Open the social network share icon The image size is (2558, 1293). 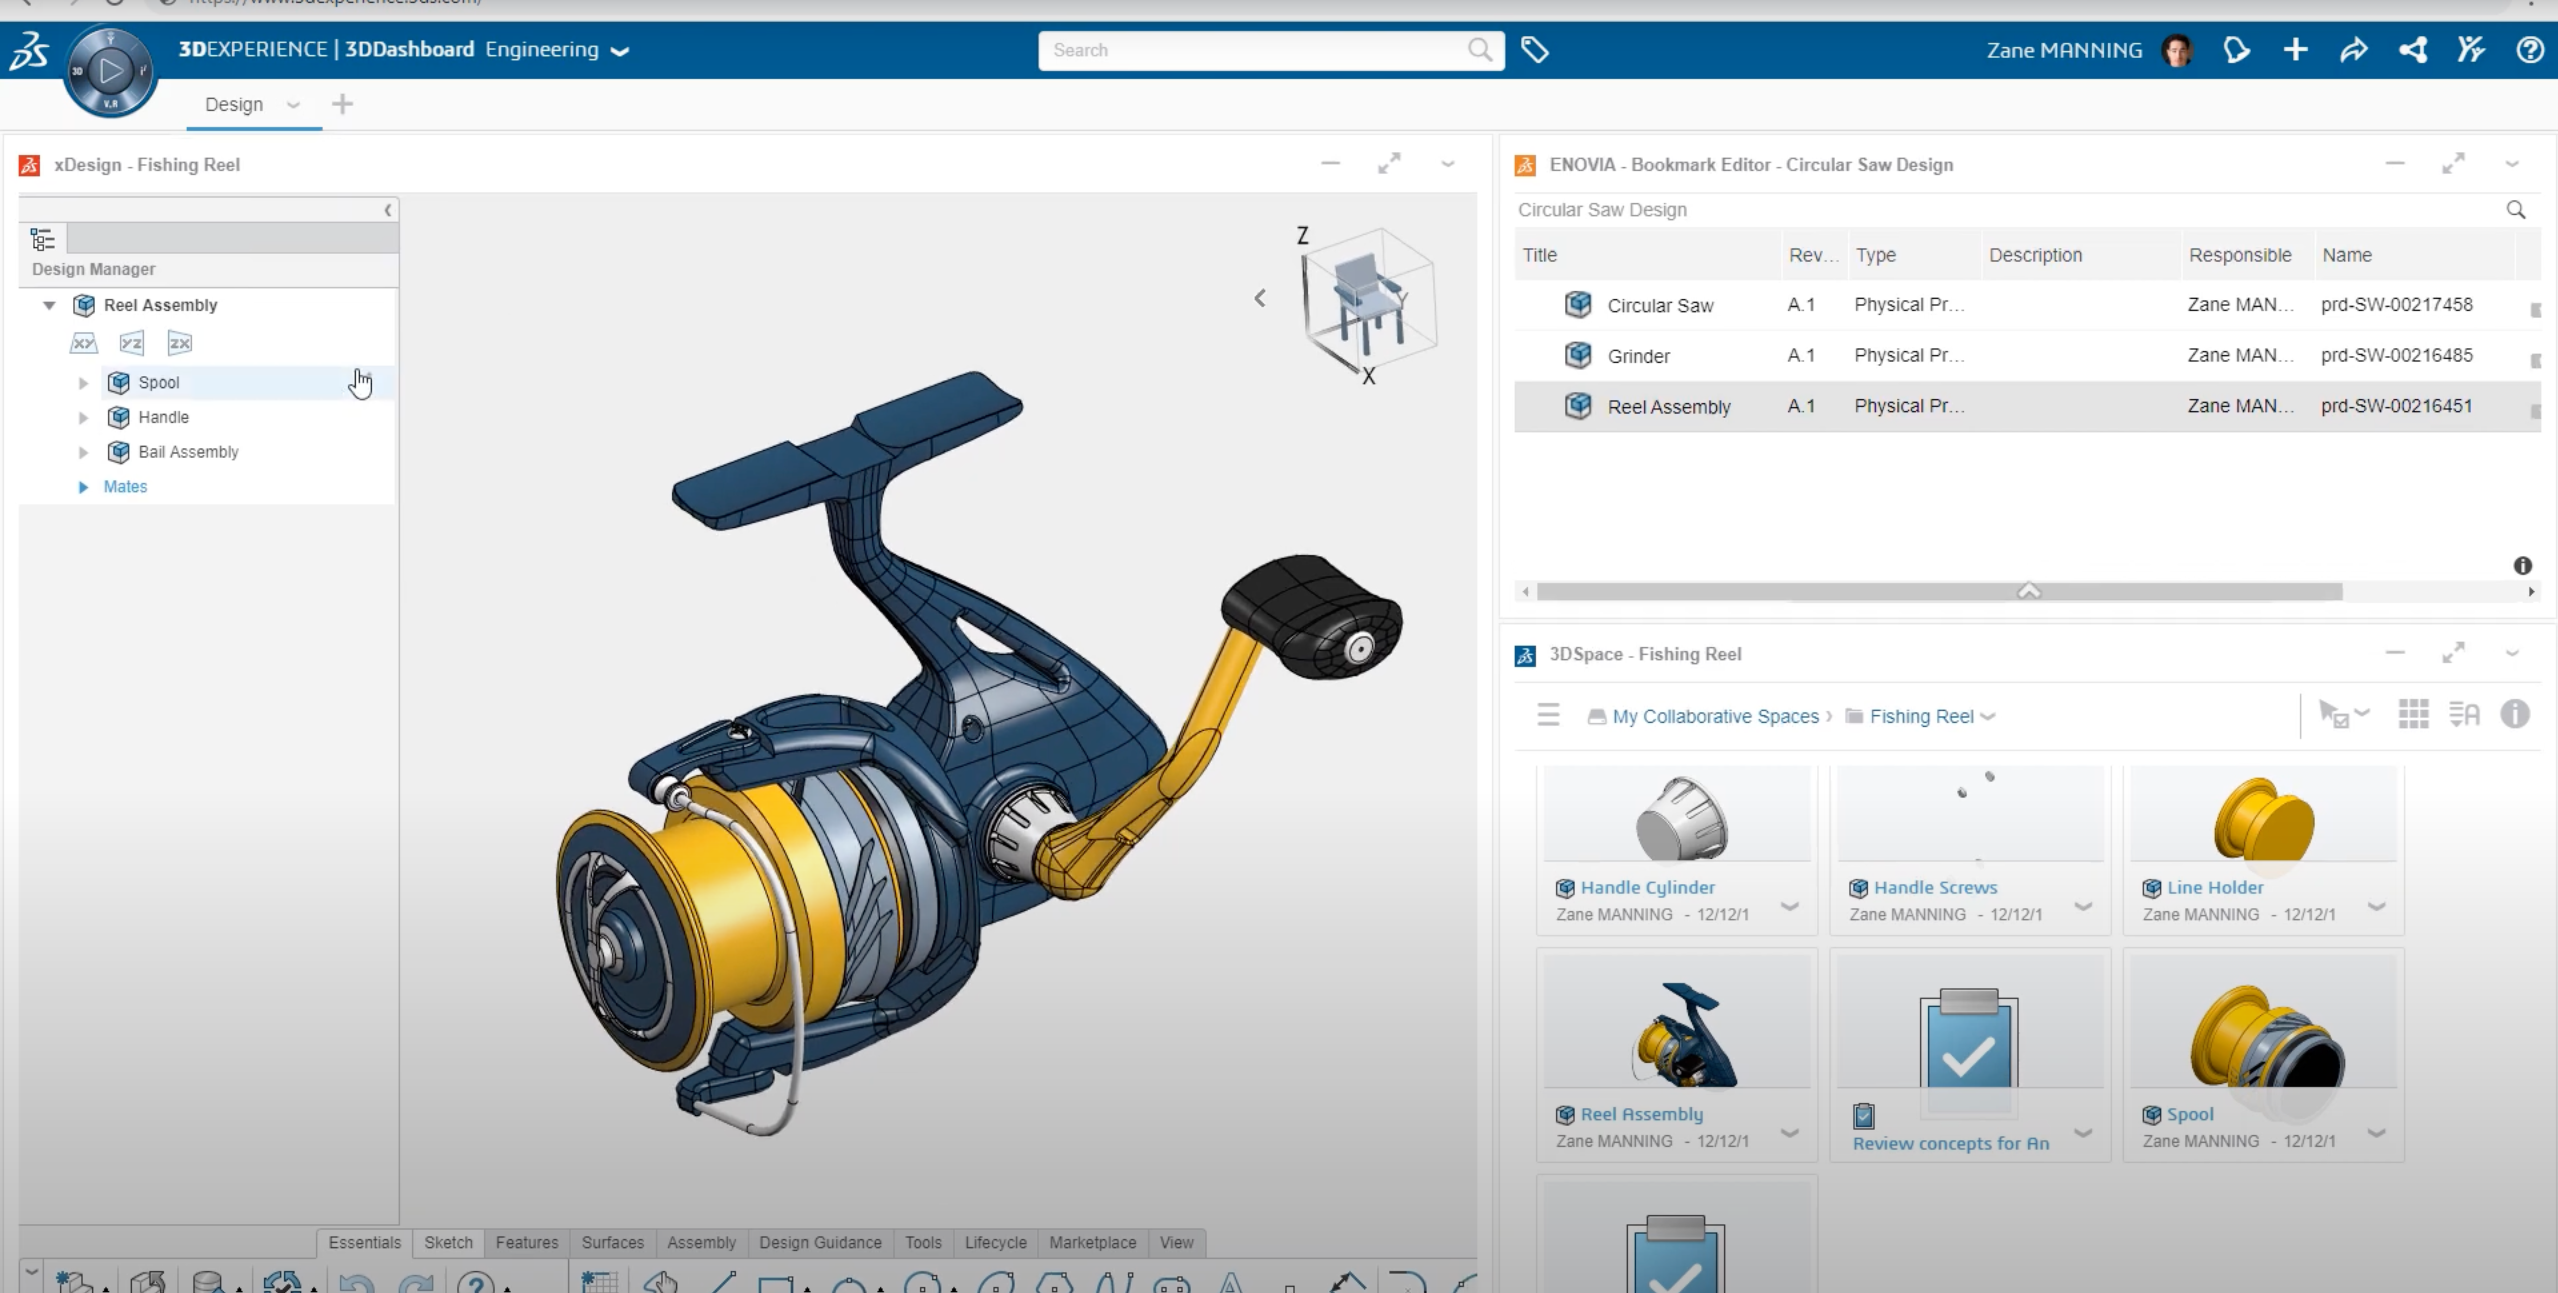(x=2412, y=50)
